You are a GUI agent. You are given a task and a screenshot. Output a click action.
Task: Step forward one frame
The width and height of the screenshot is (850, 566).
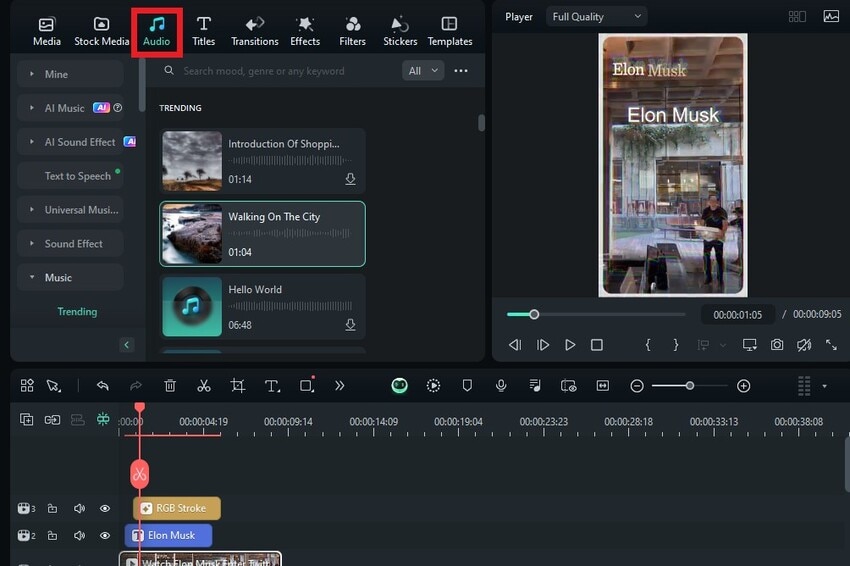(542, 345)
